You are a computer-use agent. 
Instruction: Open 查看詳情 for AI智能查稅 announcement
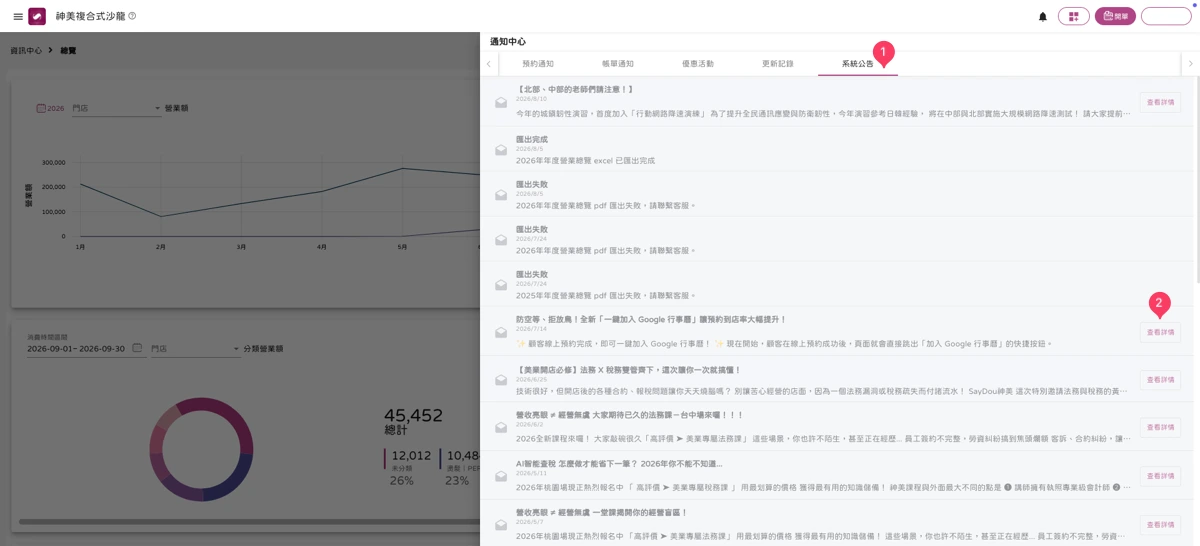coord(1160,476)
